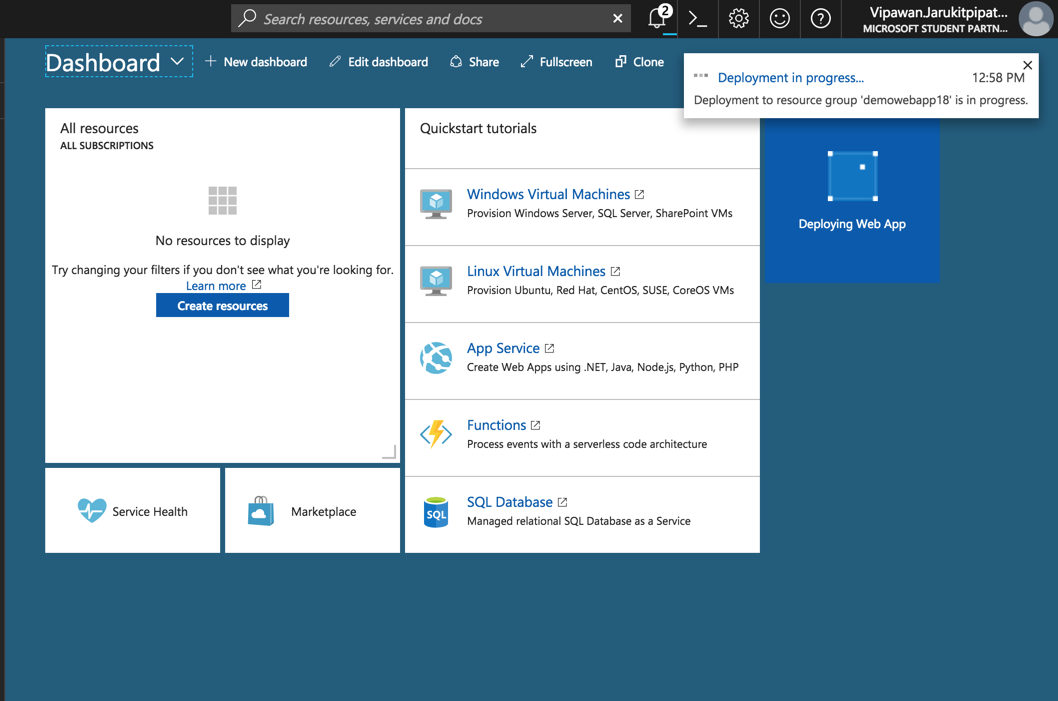Open the Windows Virtual Machines tutorial link
This screenshot has width=1058, height=701.
[548, 194]
